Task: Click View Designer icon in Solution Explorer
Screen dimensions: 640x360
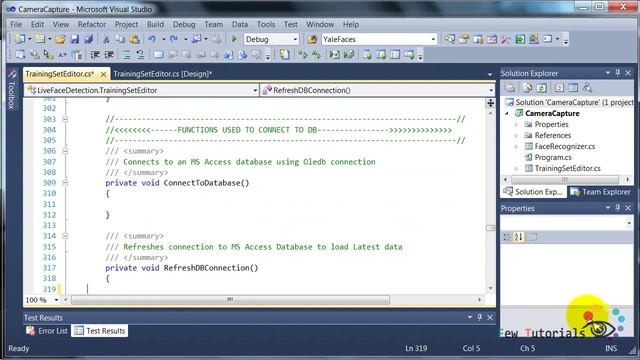Action: coord(573,87)
